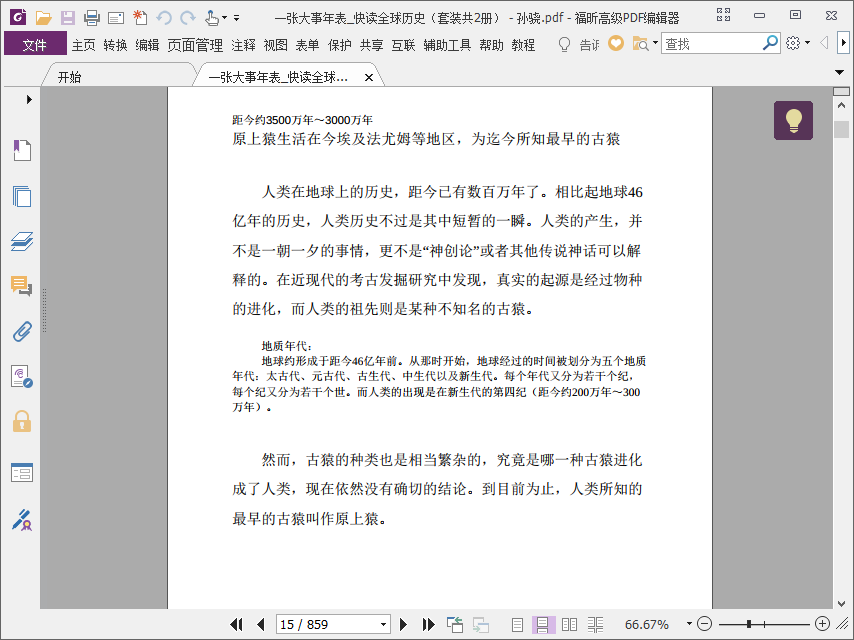Open the 注释 ribbon tab

(243, 45)
